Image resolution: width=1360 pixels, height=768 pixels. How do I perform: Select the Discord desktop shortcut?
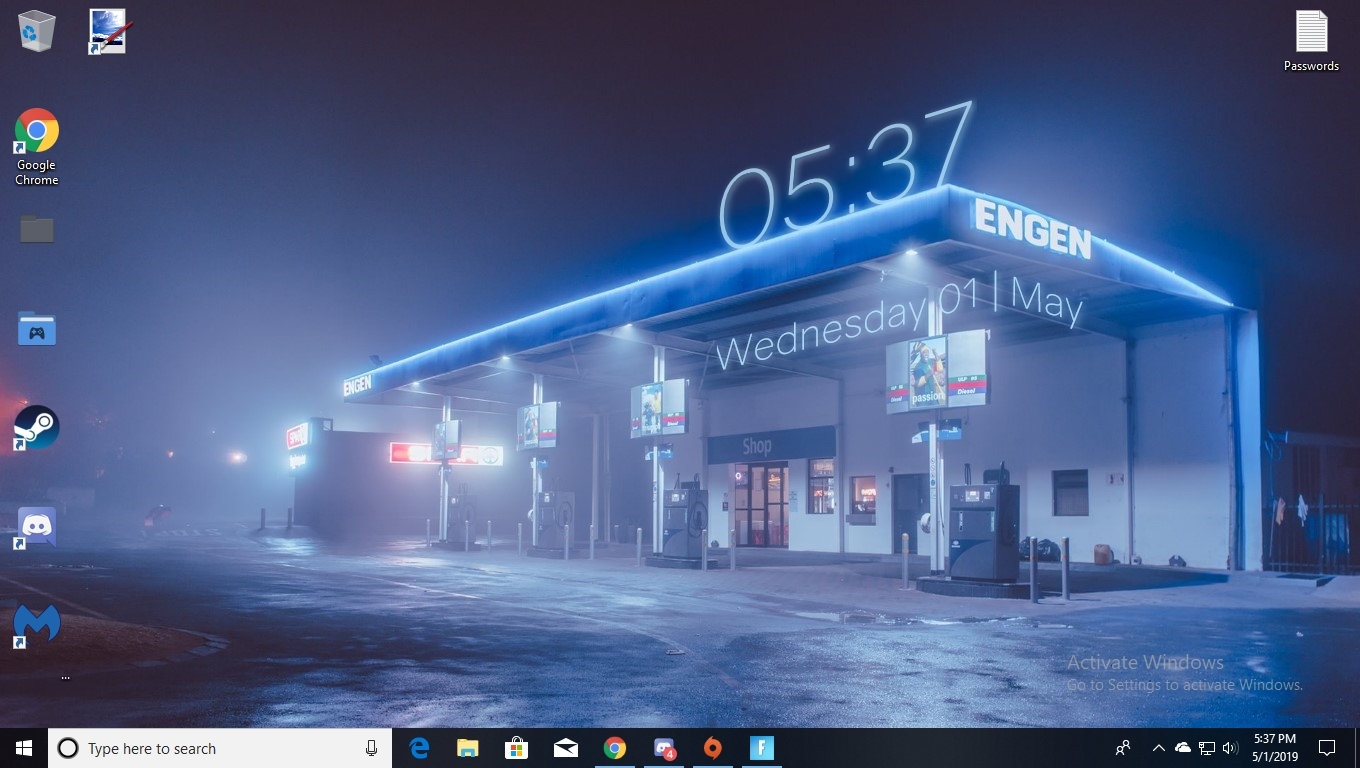[x=37, y=527]
